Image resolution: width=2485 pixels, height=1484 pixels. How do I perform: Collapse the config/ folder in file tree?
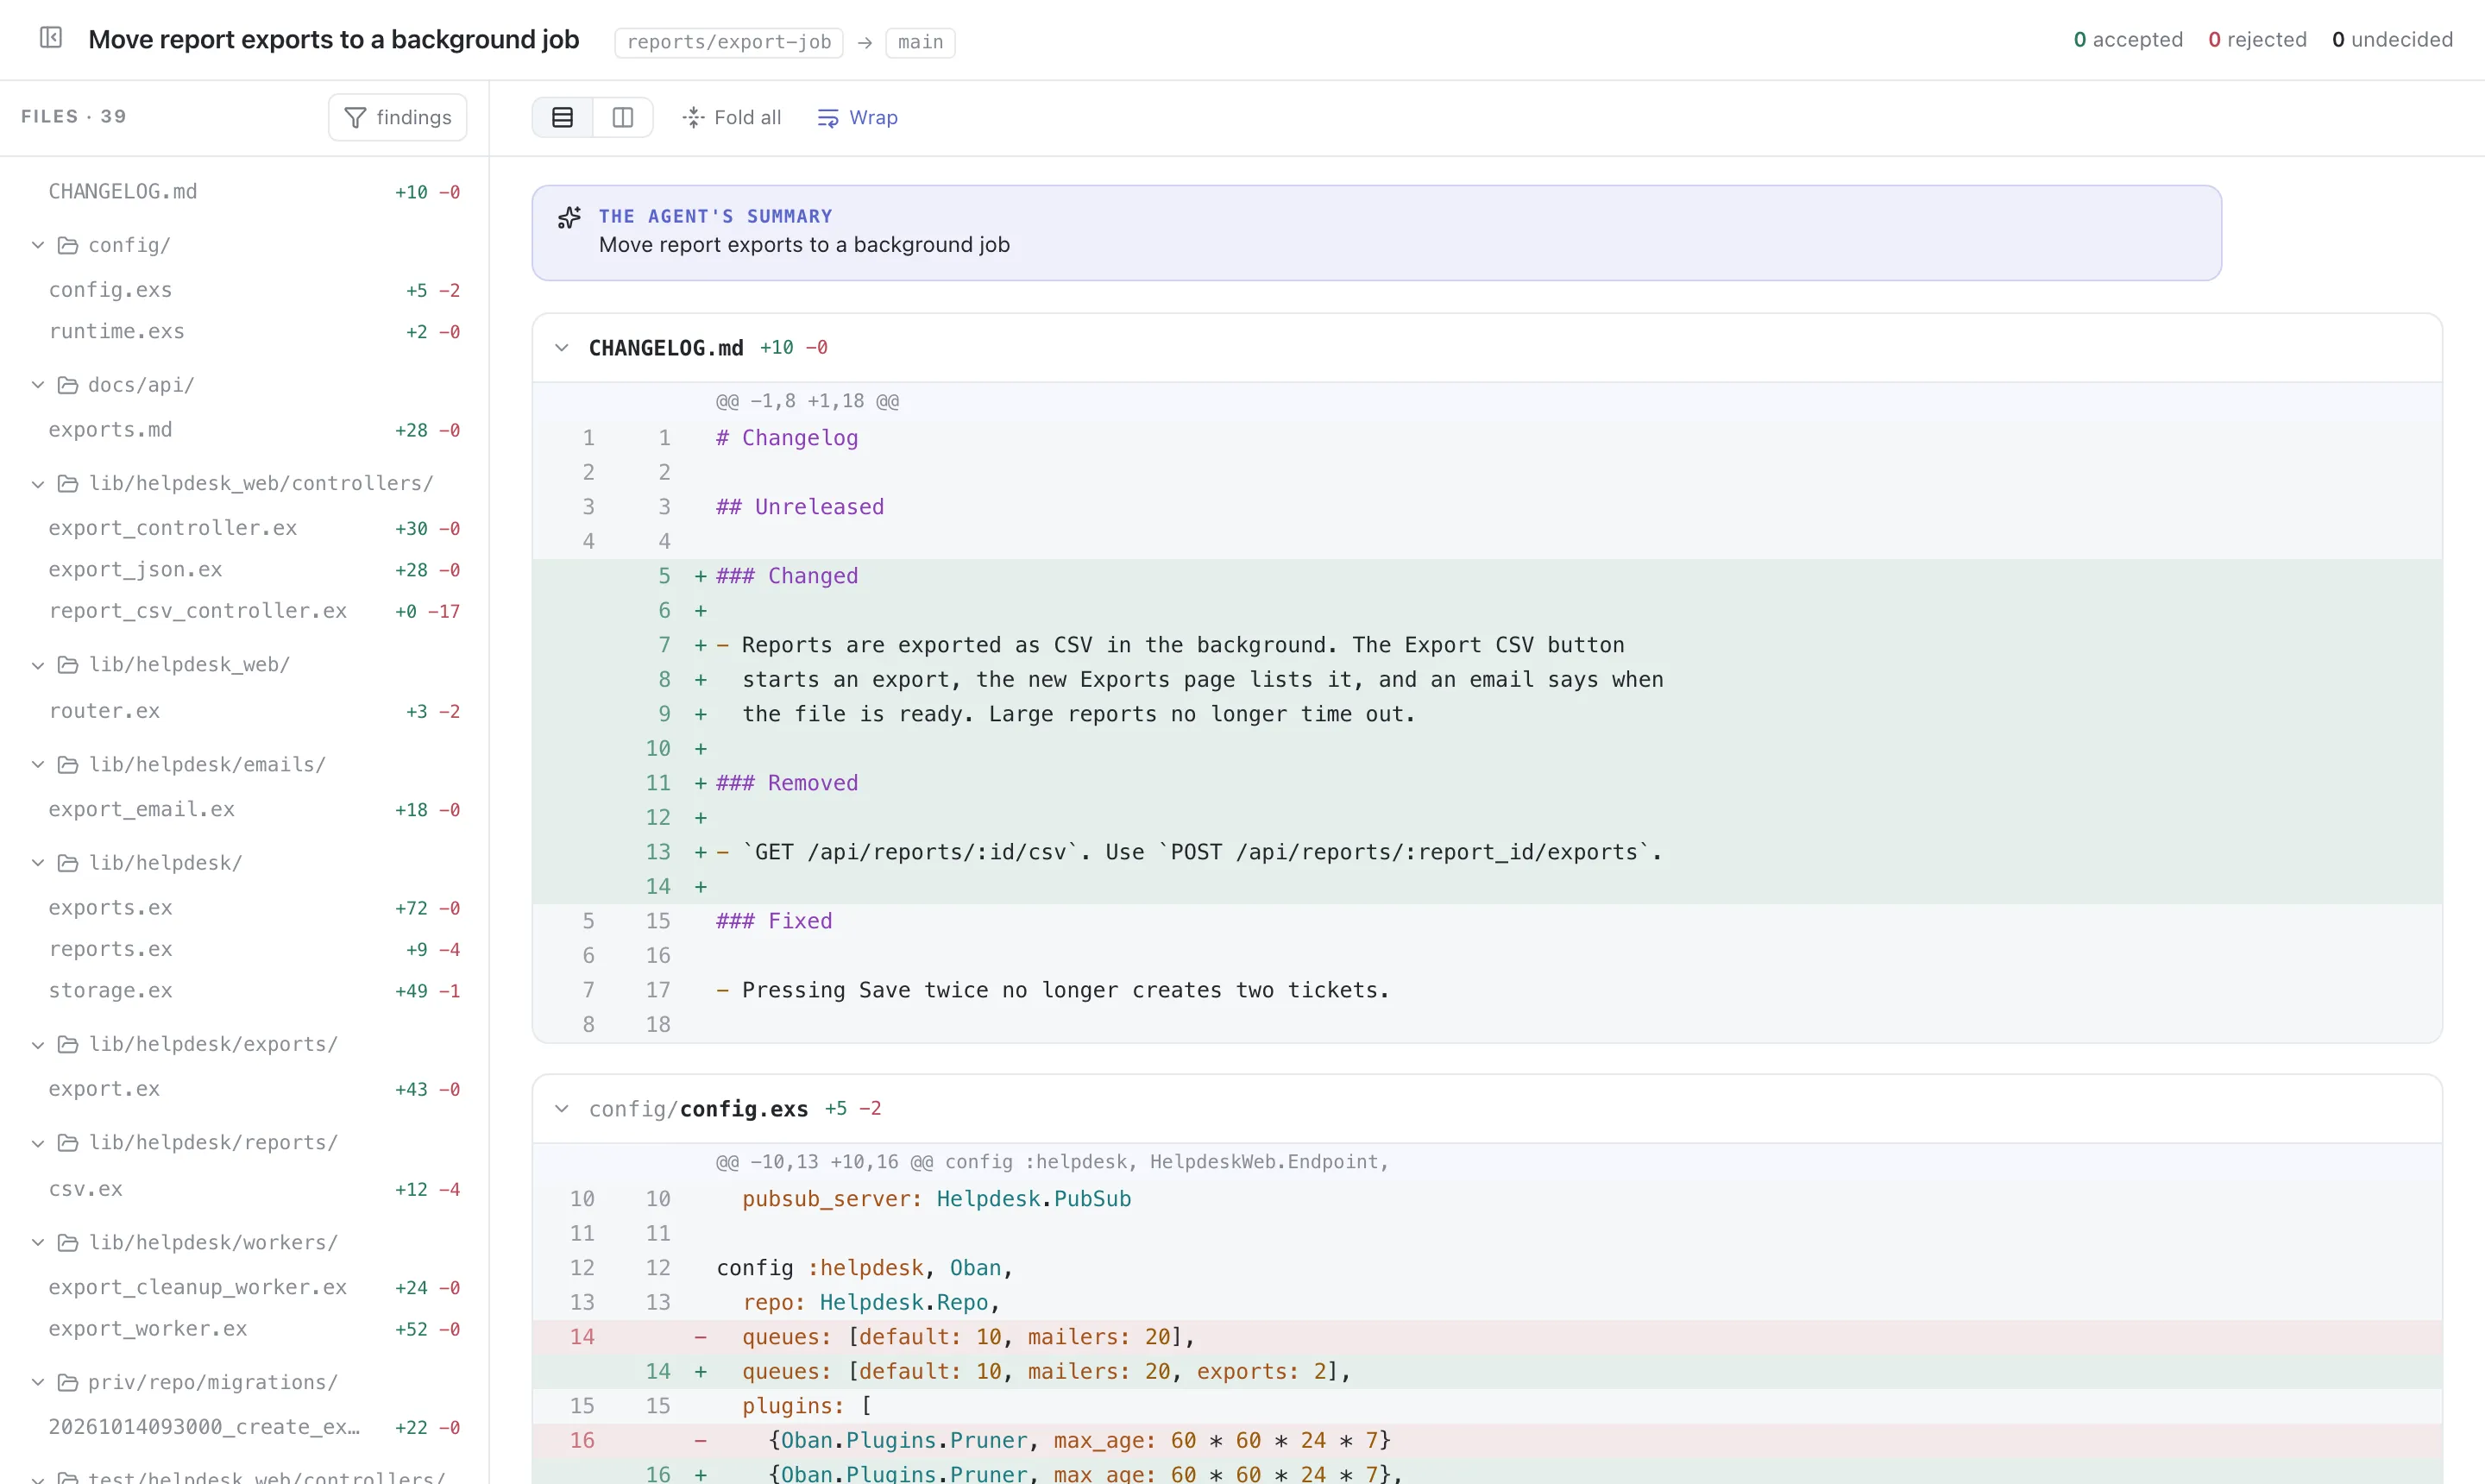38,245
